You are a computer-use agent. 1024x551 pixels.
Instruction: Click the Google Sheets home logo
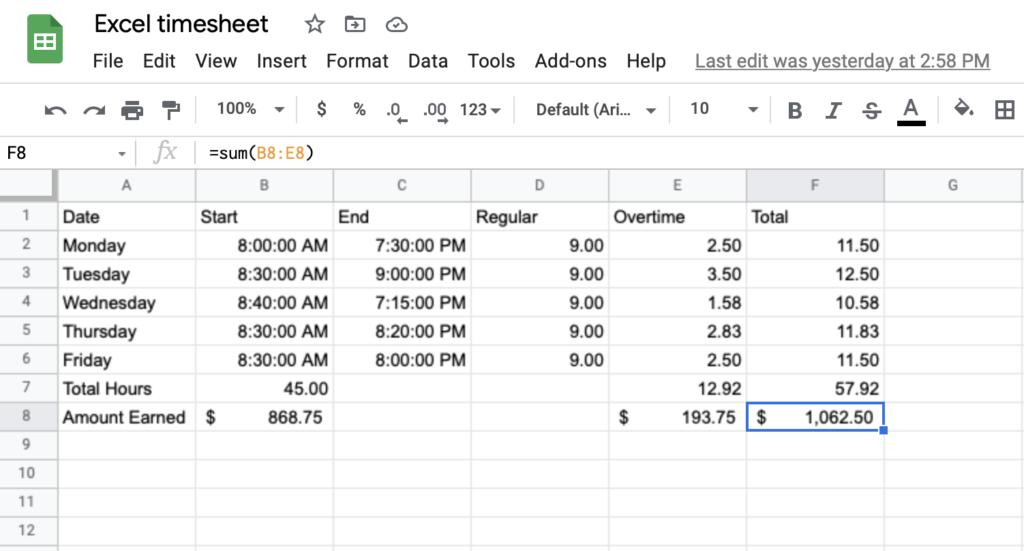(x=45, y=42)
